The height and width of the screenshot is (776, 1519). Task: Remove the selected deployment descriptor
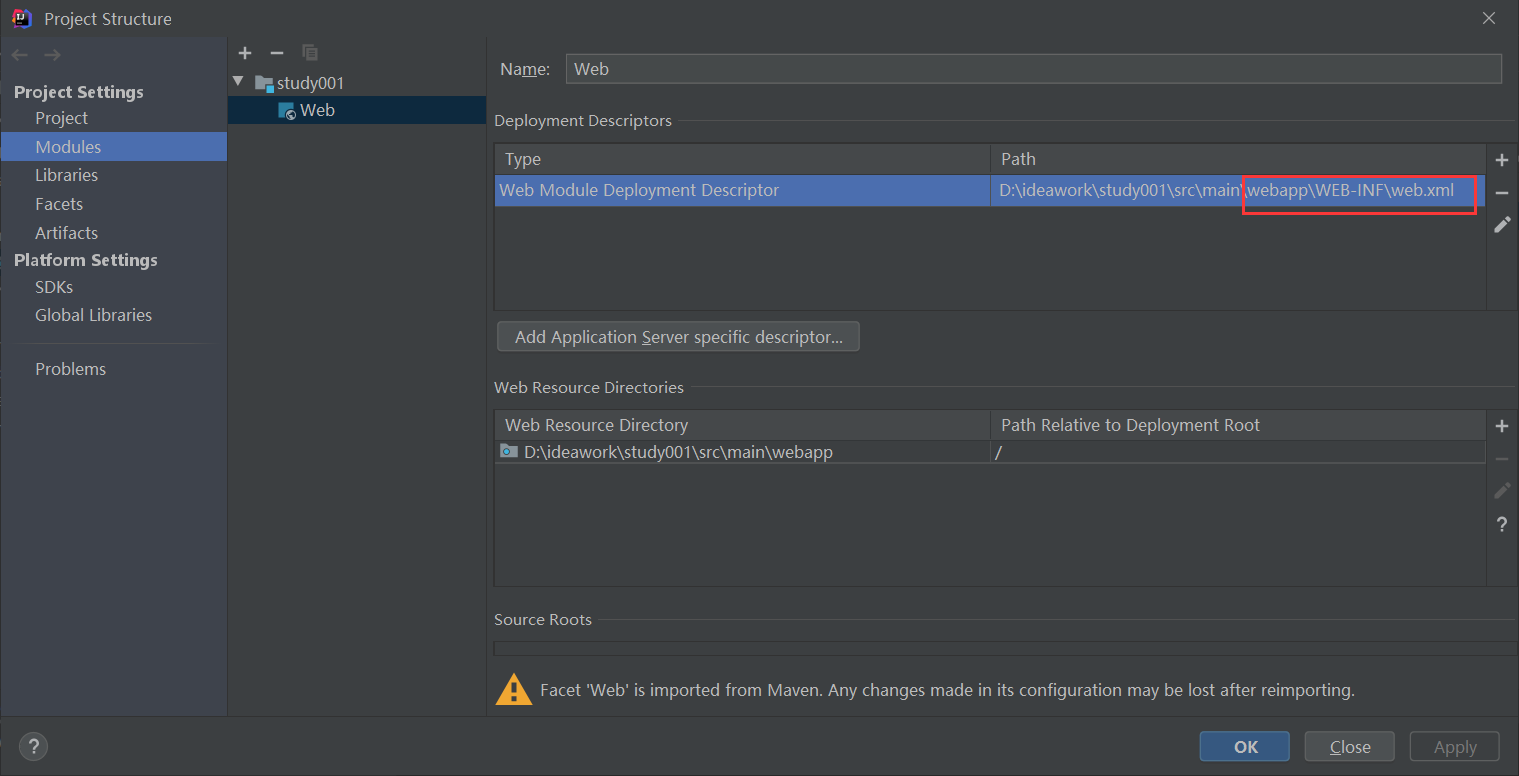coord(1501,193)
